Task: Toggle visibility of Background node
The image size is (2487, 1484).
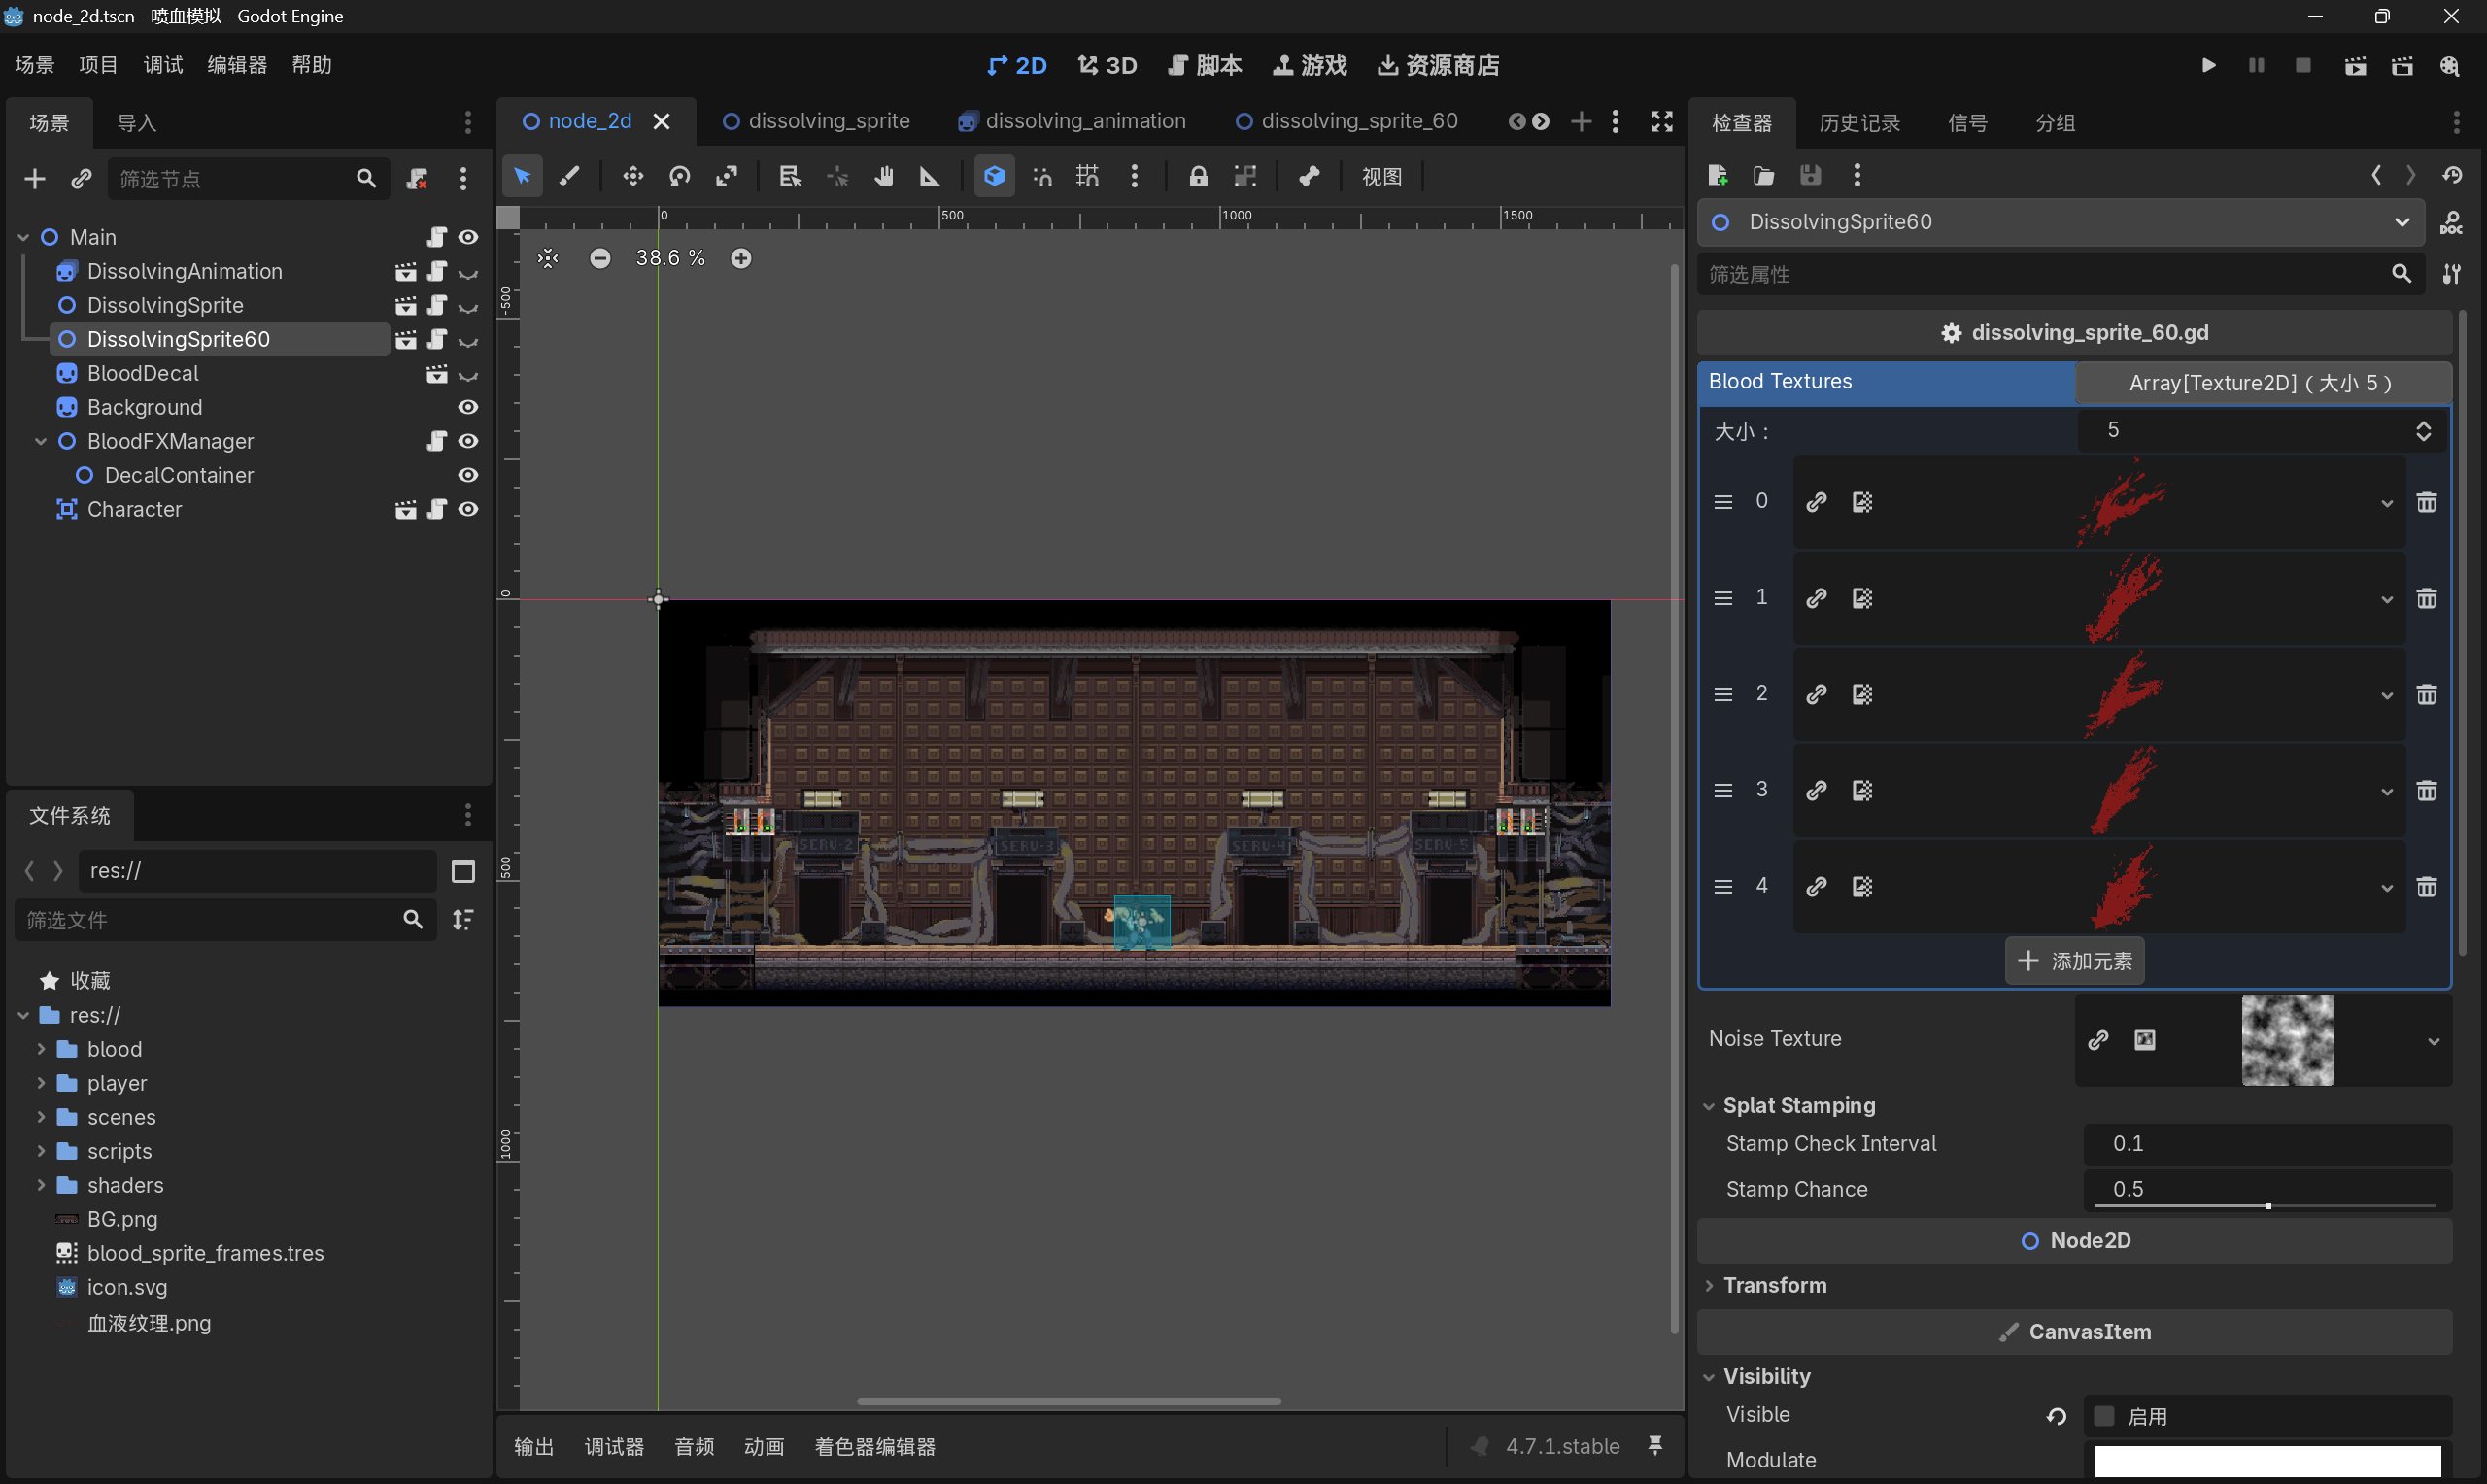Action: [x=468, y=407]
